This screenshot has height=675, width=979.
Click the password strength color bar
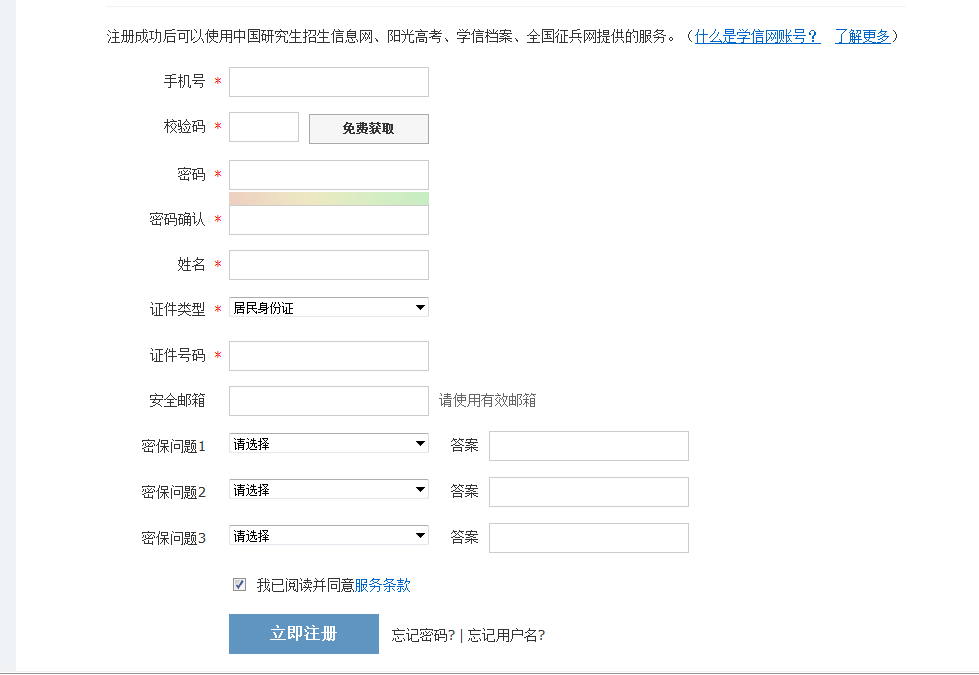pos(328,199)
